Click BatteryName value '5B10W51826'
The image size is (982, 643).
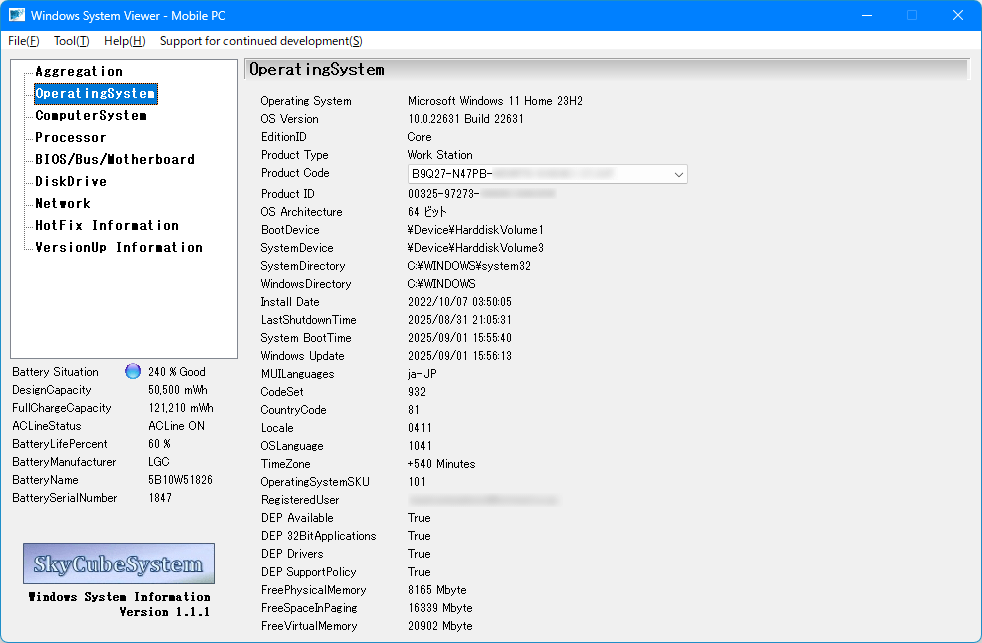[180, 480]
